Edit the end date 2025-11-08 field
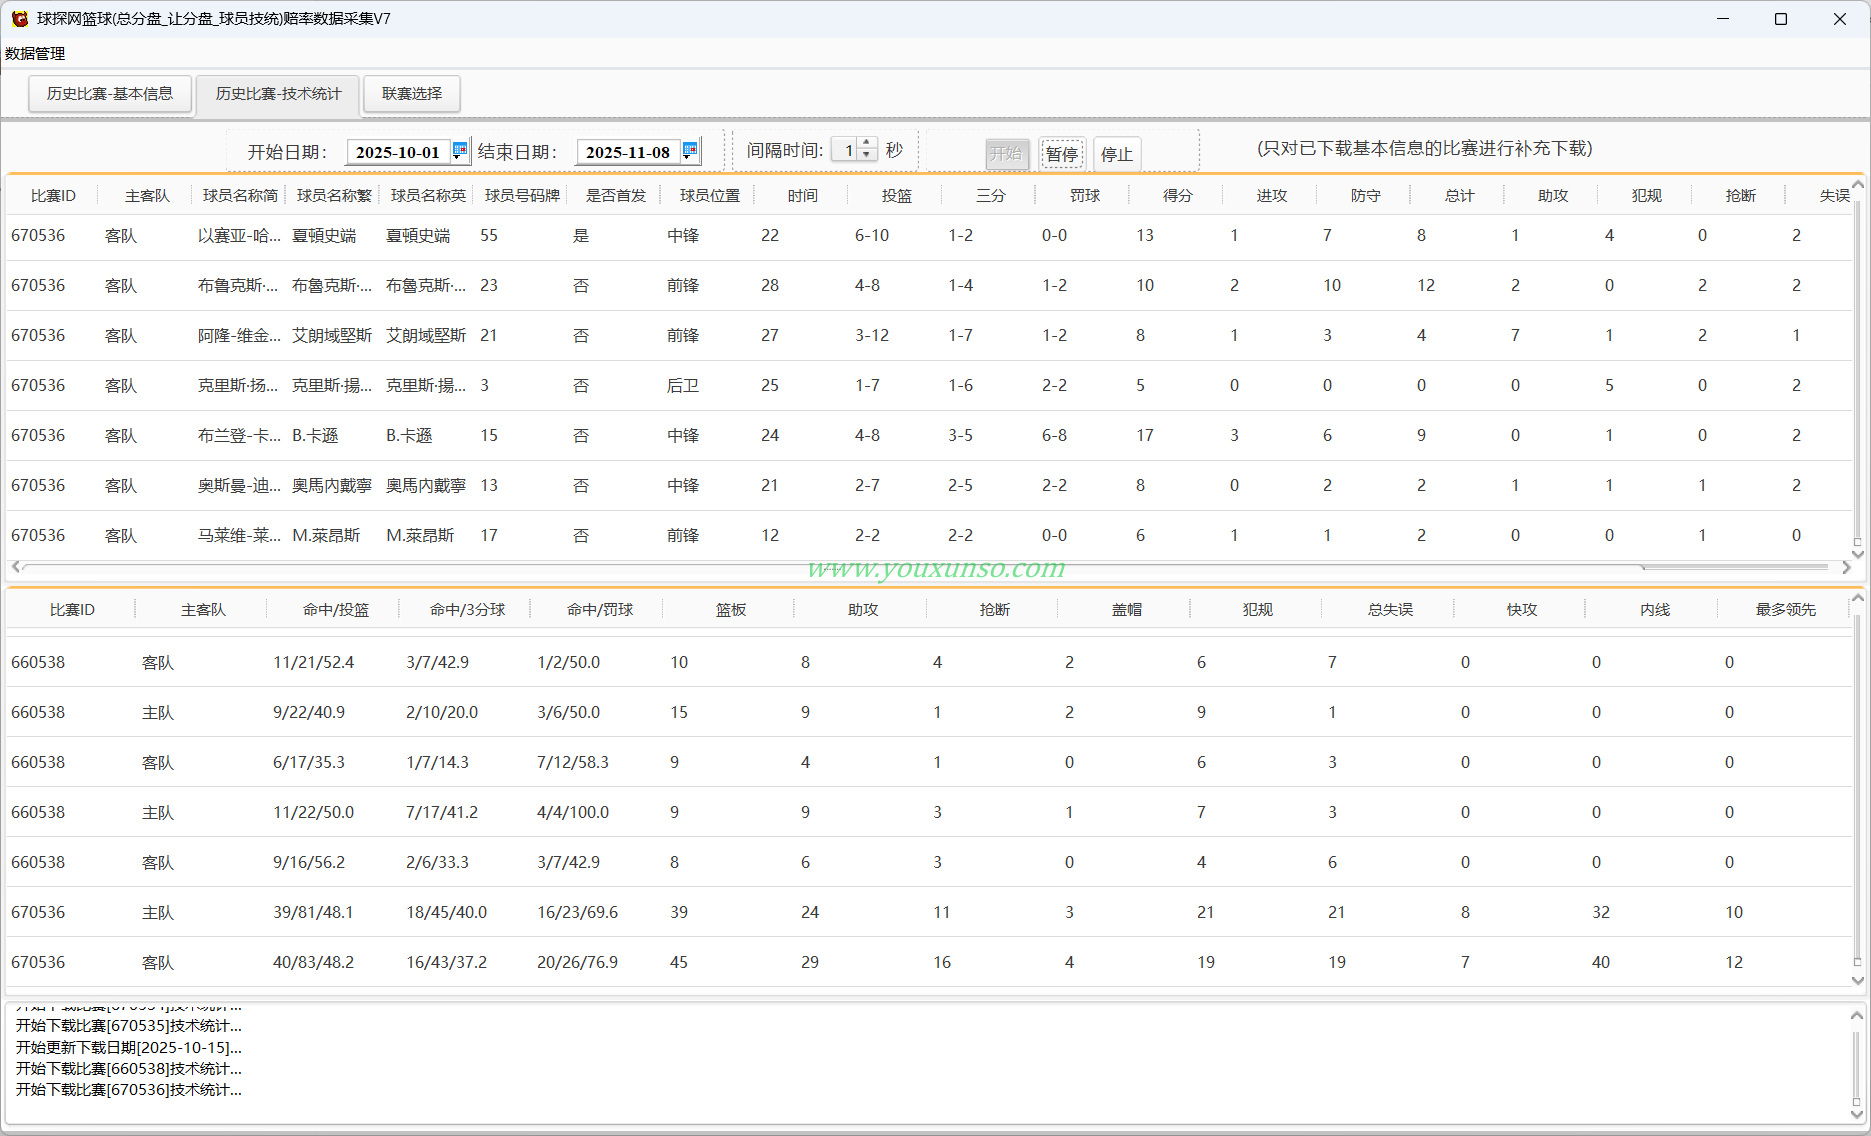 [628, 152]
